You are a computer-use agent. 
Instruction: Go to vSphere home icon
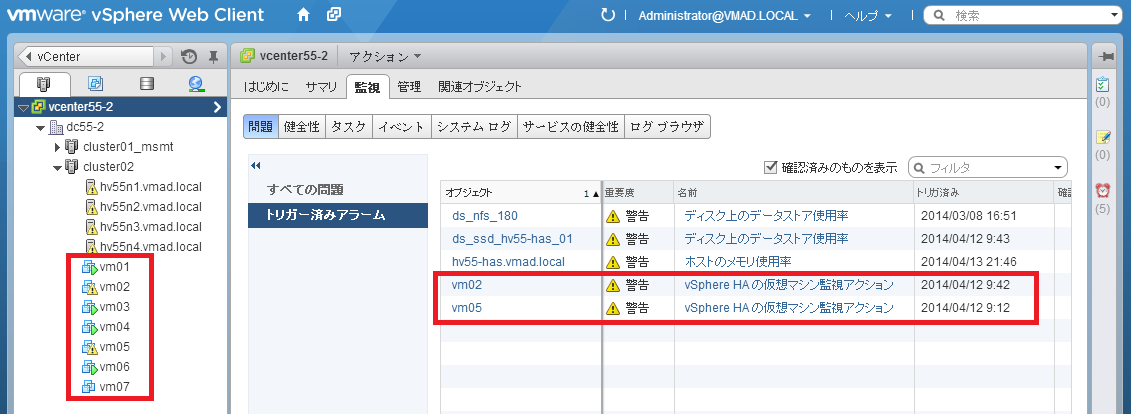(x=304, y=14)
